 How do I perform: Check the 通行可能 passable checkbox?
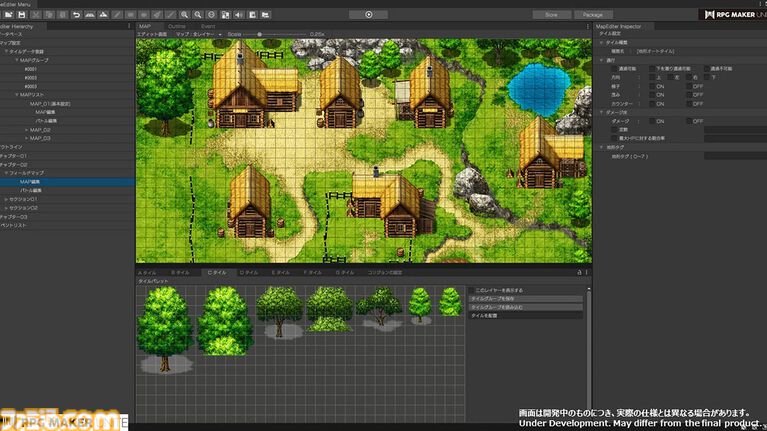(614, 69)
